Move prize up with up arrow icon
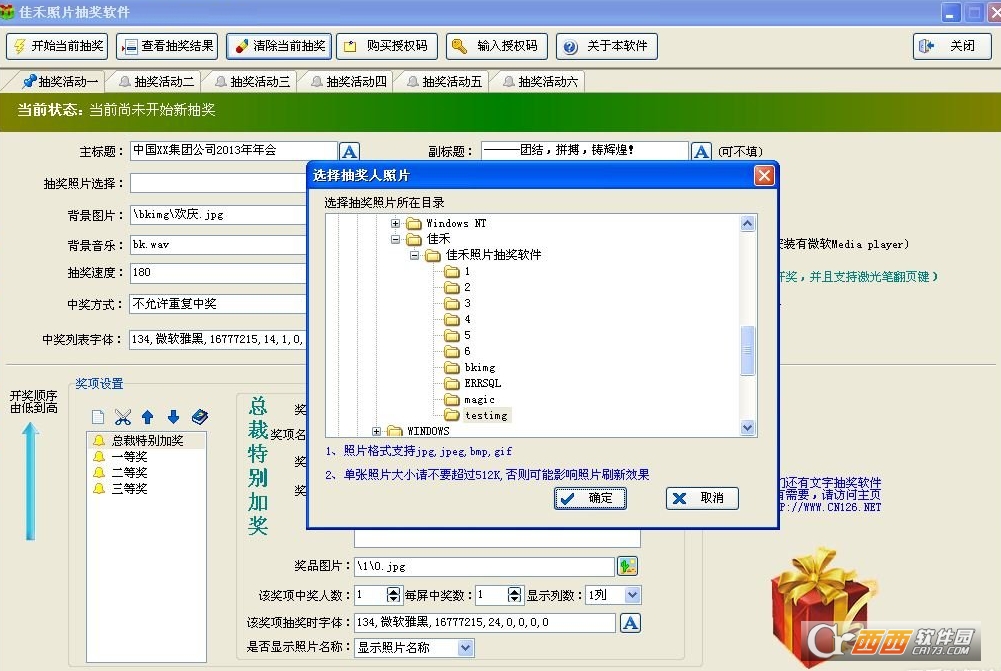 point(147,417)
